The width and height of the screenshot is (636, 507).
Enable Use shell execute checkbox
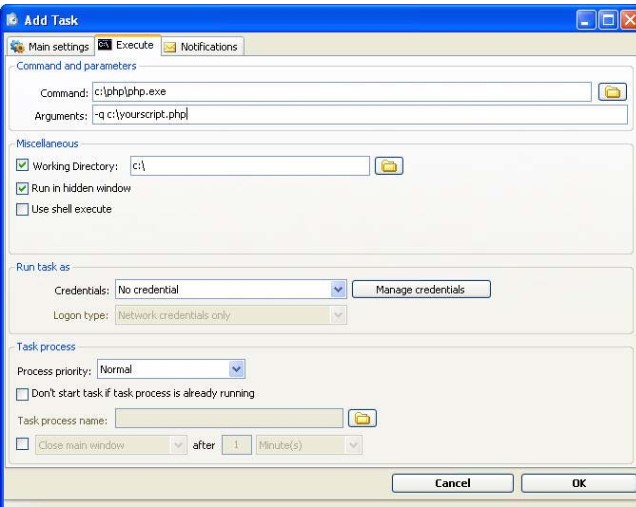click(x=22, y=209)
